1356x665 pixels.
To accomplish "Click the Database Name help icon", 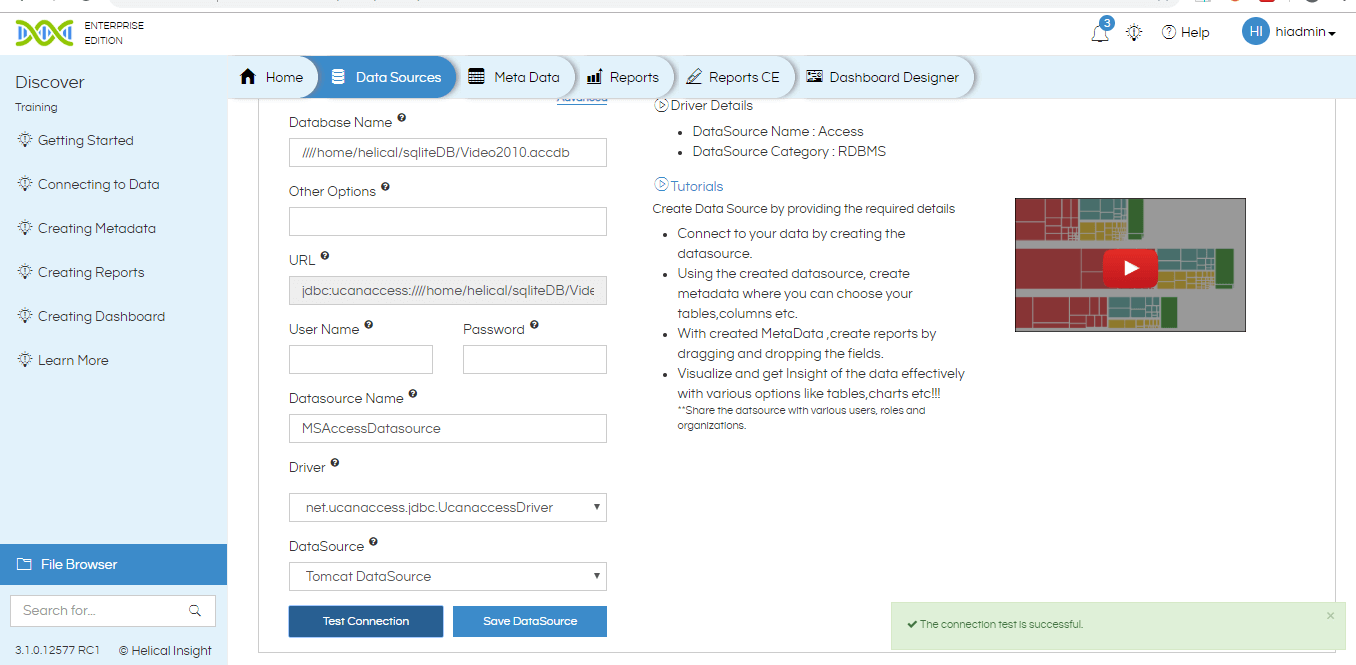I will 402,118.
